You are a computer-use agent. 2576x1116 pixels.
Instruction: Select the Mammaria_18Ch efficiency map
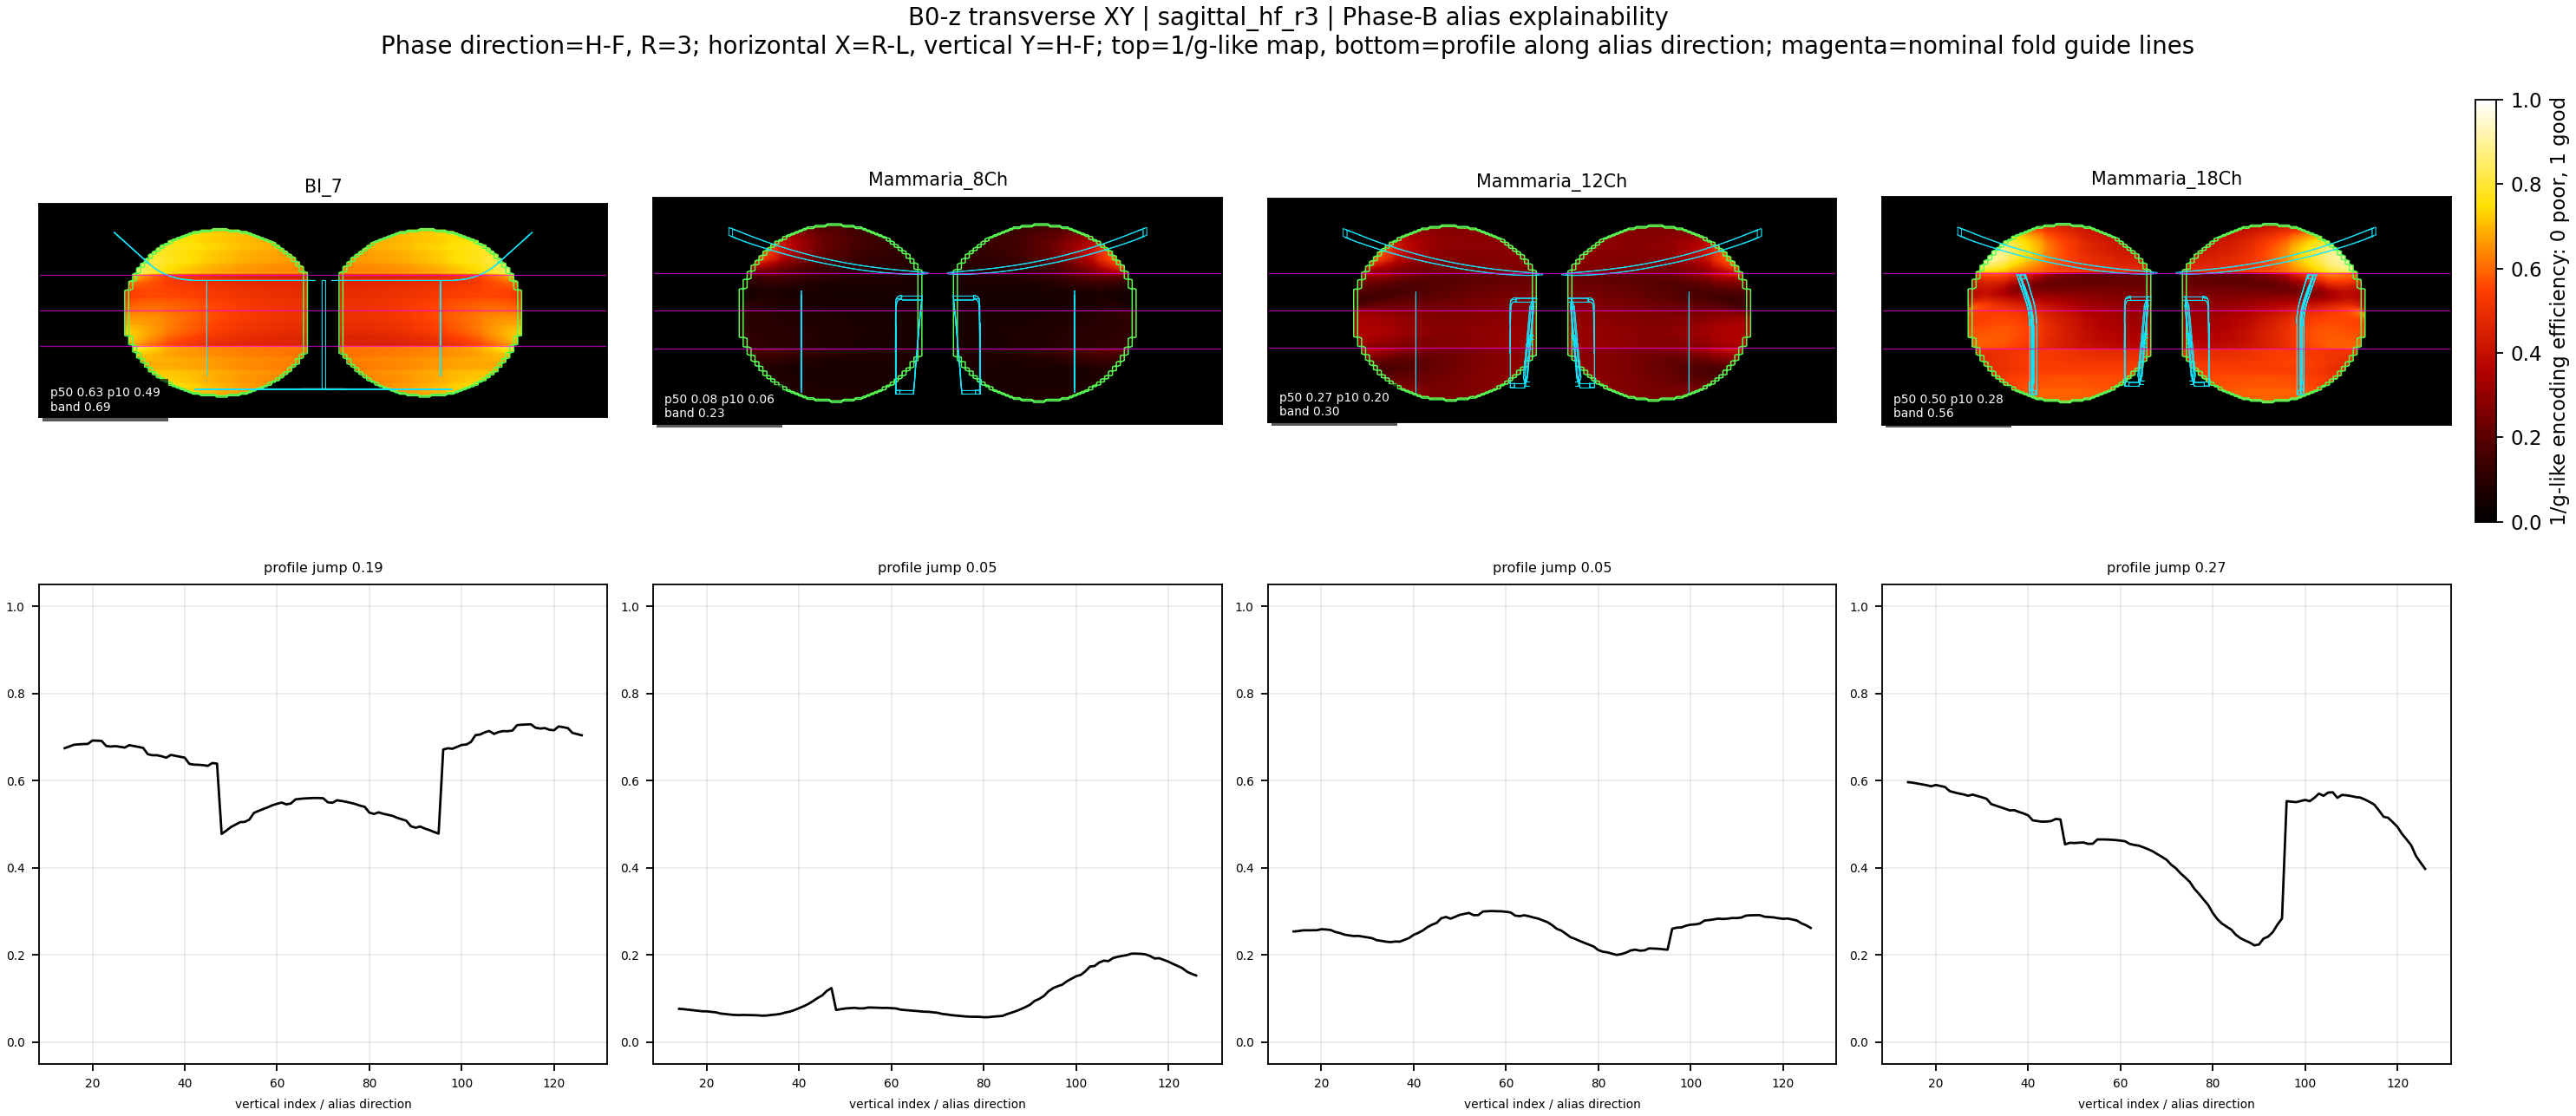pos(2166,310)
